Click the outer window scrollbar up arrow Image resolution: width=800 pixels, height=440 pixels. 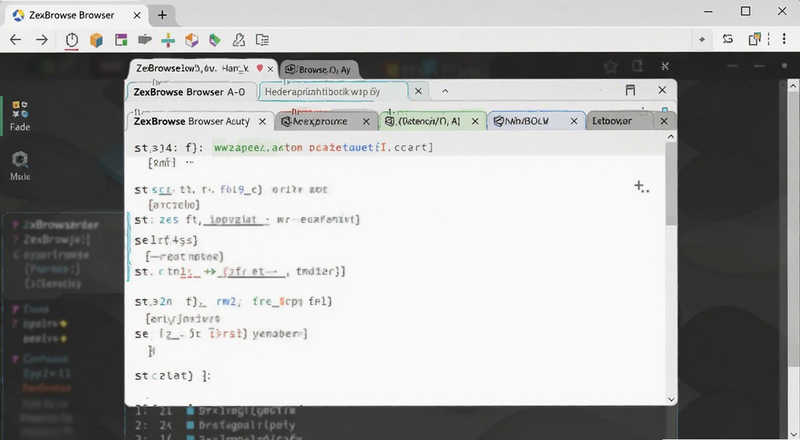(x=793, y=87)
